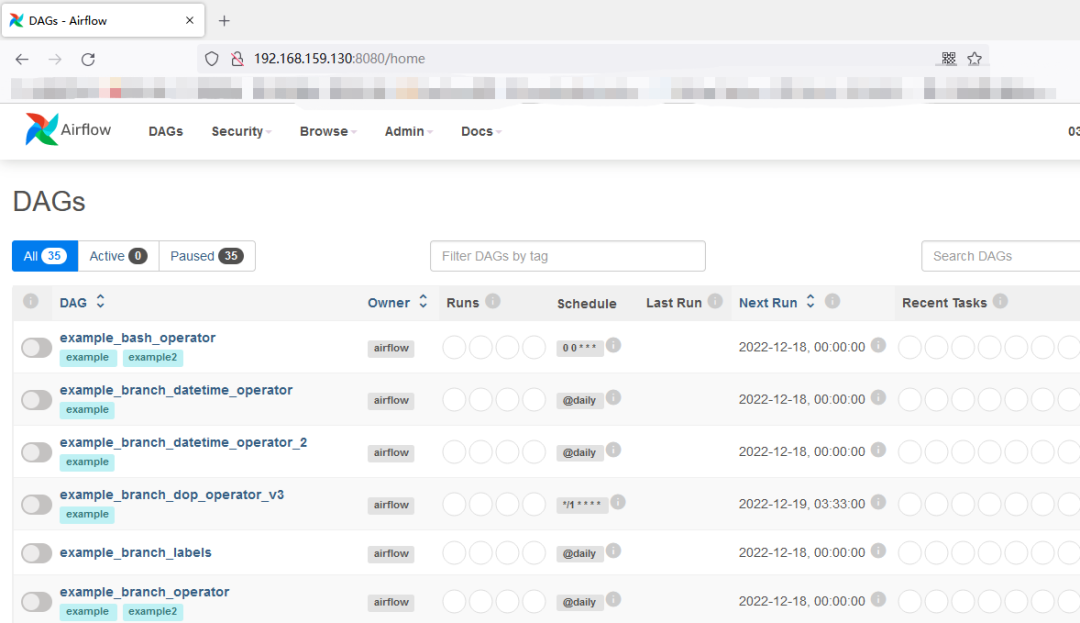Click info icon next to Last Run header
Viewport: 1080px width, 623px height.
(715, 301)
